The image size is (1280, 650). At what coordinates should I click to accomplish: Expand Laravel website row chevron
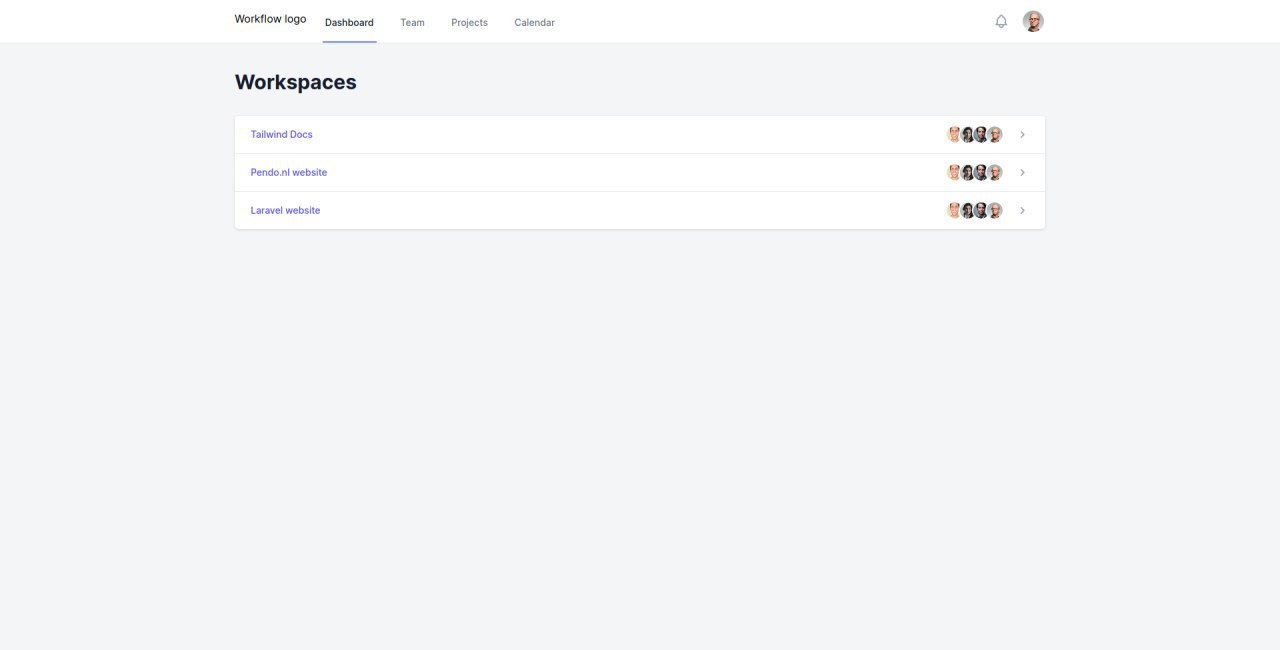[x=1022, y=210]
